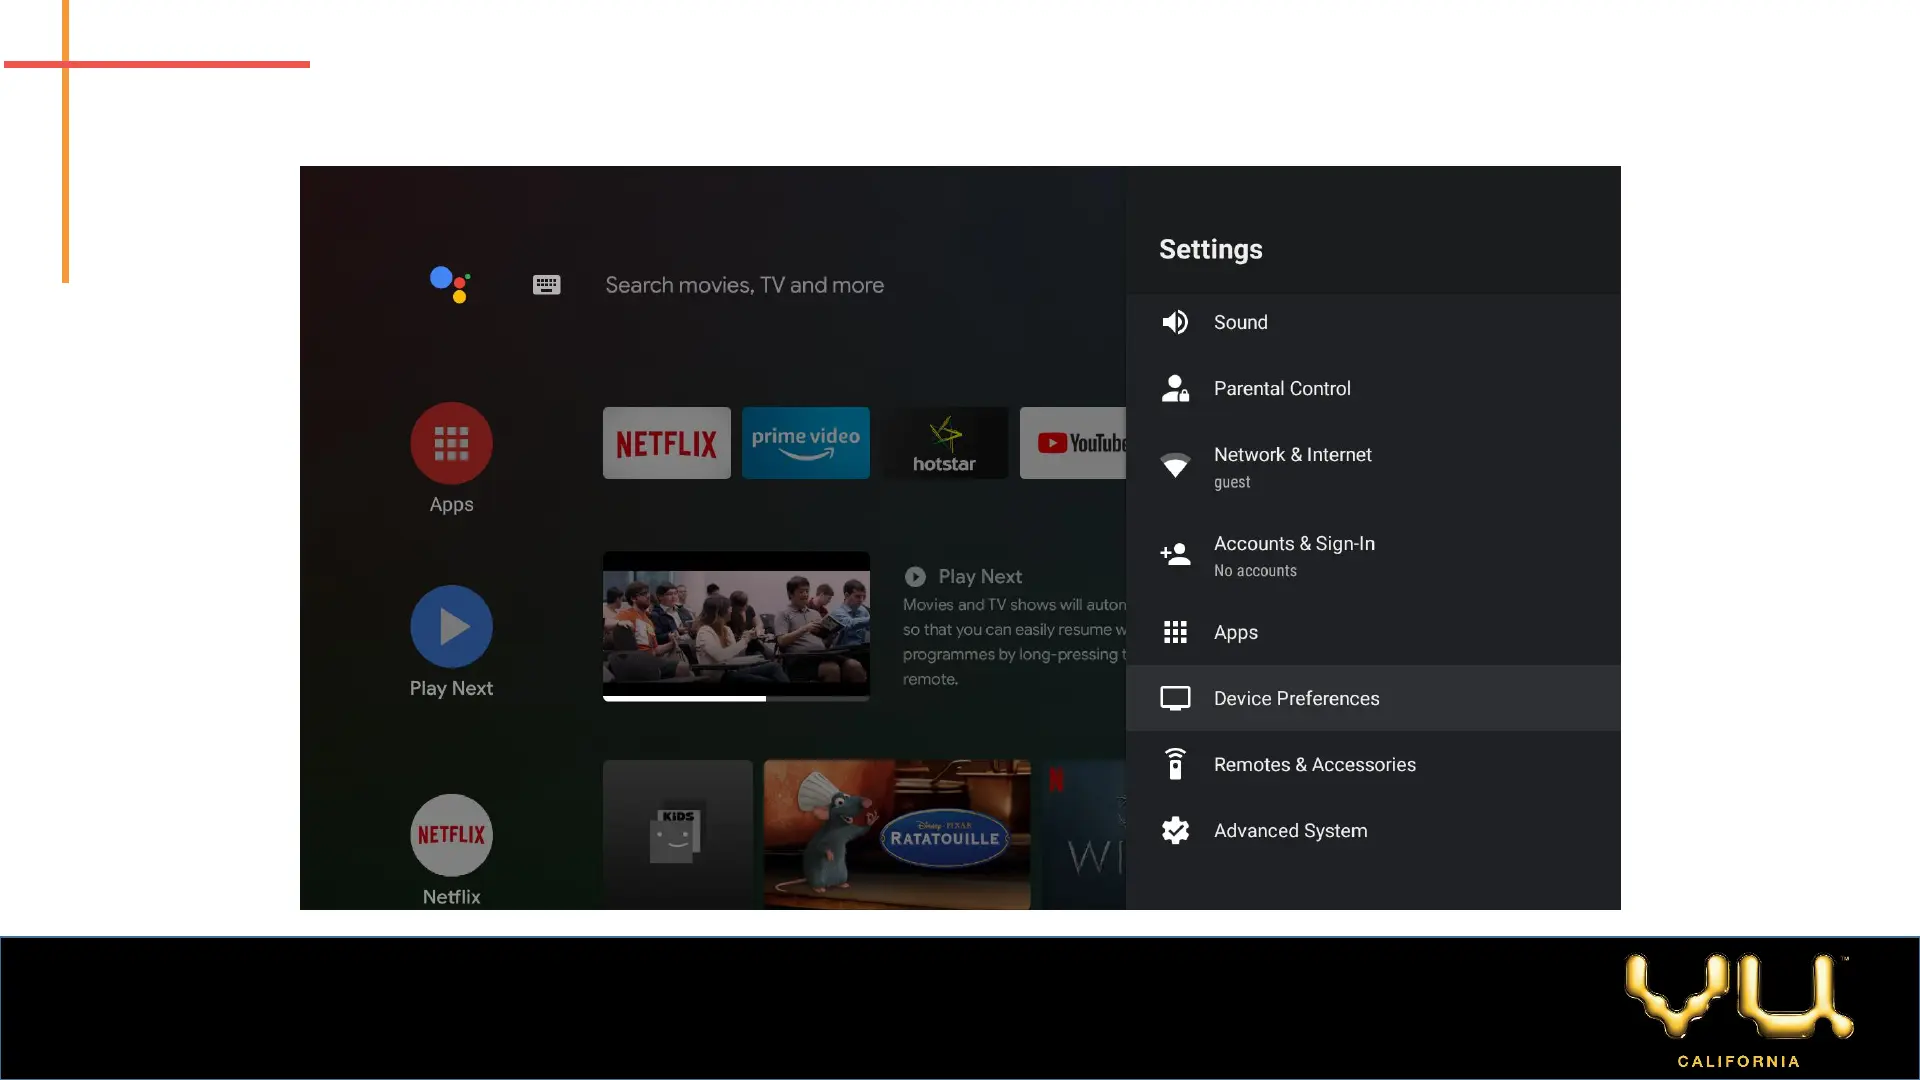The height and width of the screenshot is (1080, 1920).
Task: Launch the Netflix app tile
Action: click(x=666, y=443)
